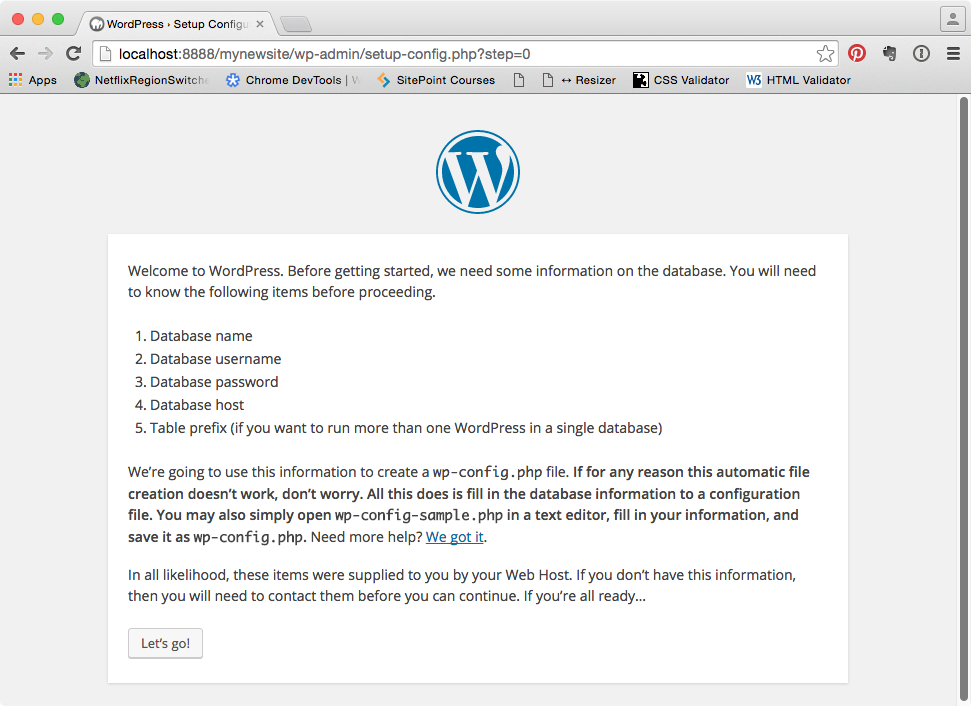The image size is (971, 706).
Task: Click the browser Back arrow
Action: click(17, 54)
